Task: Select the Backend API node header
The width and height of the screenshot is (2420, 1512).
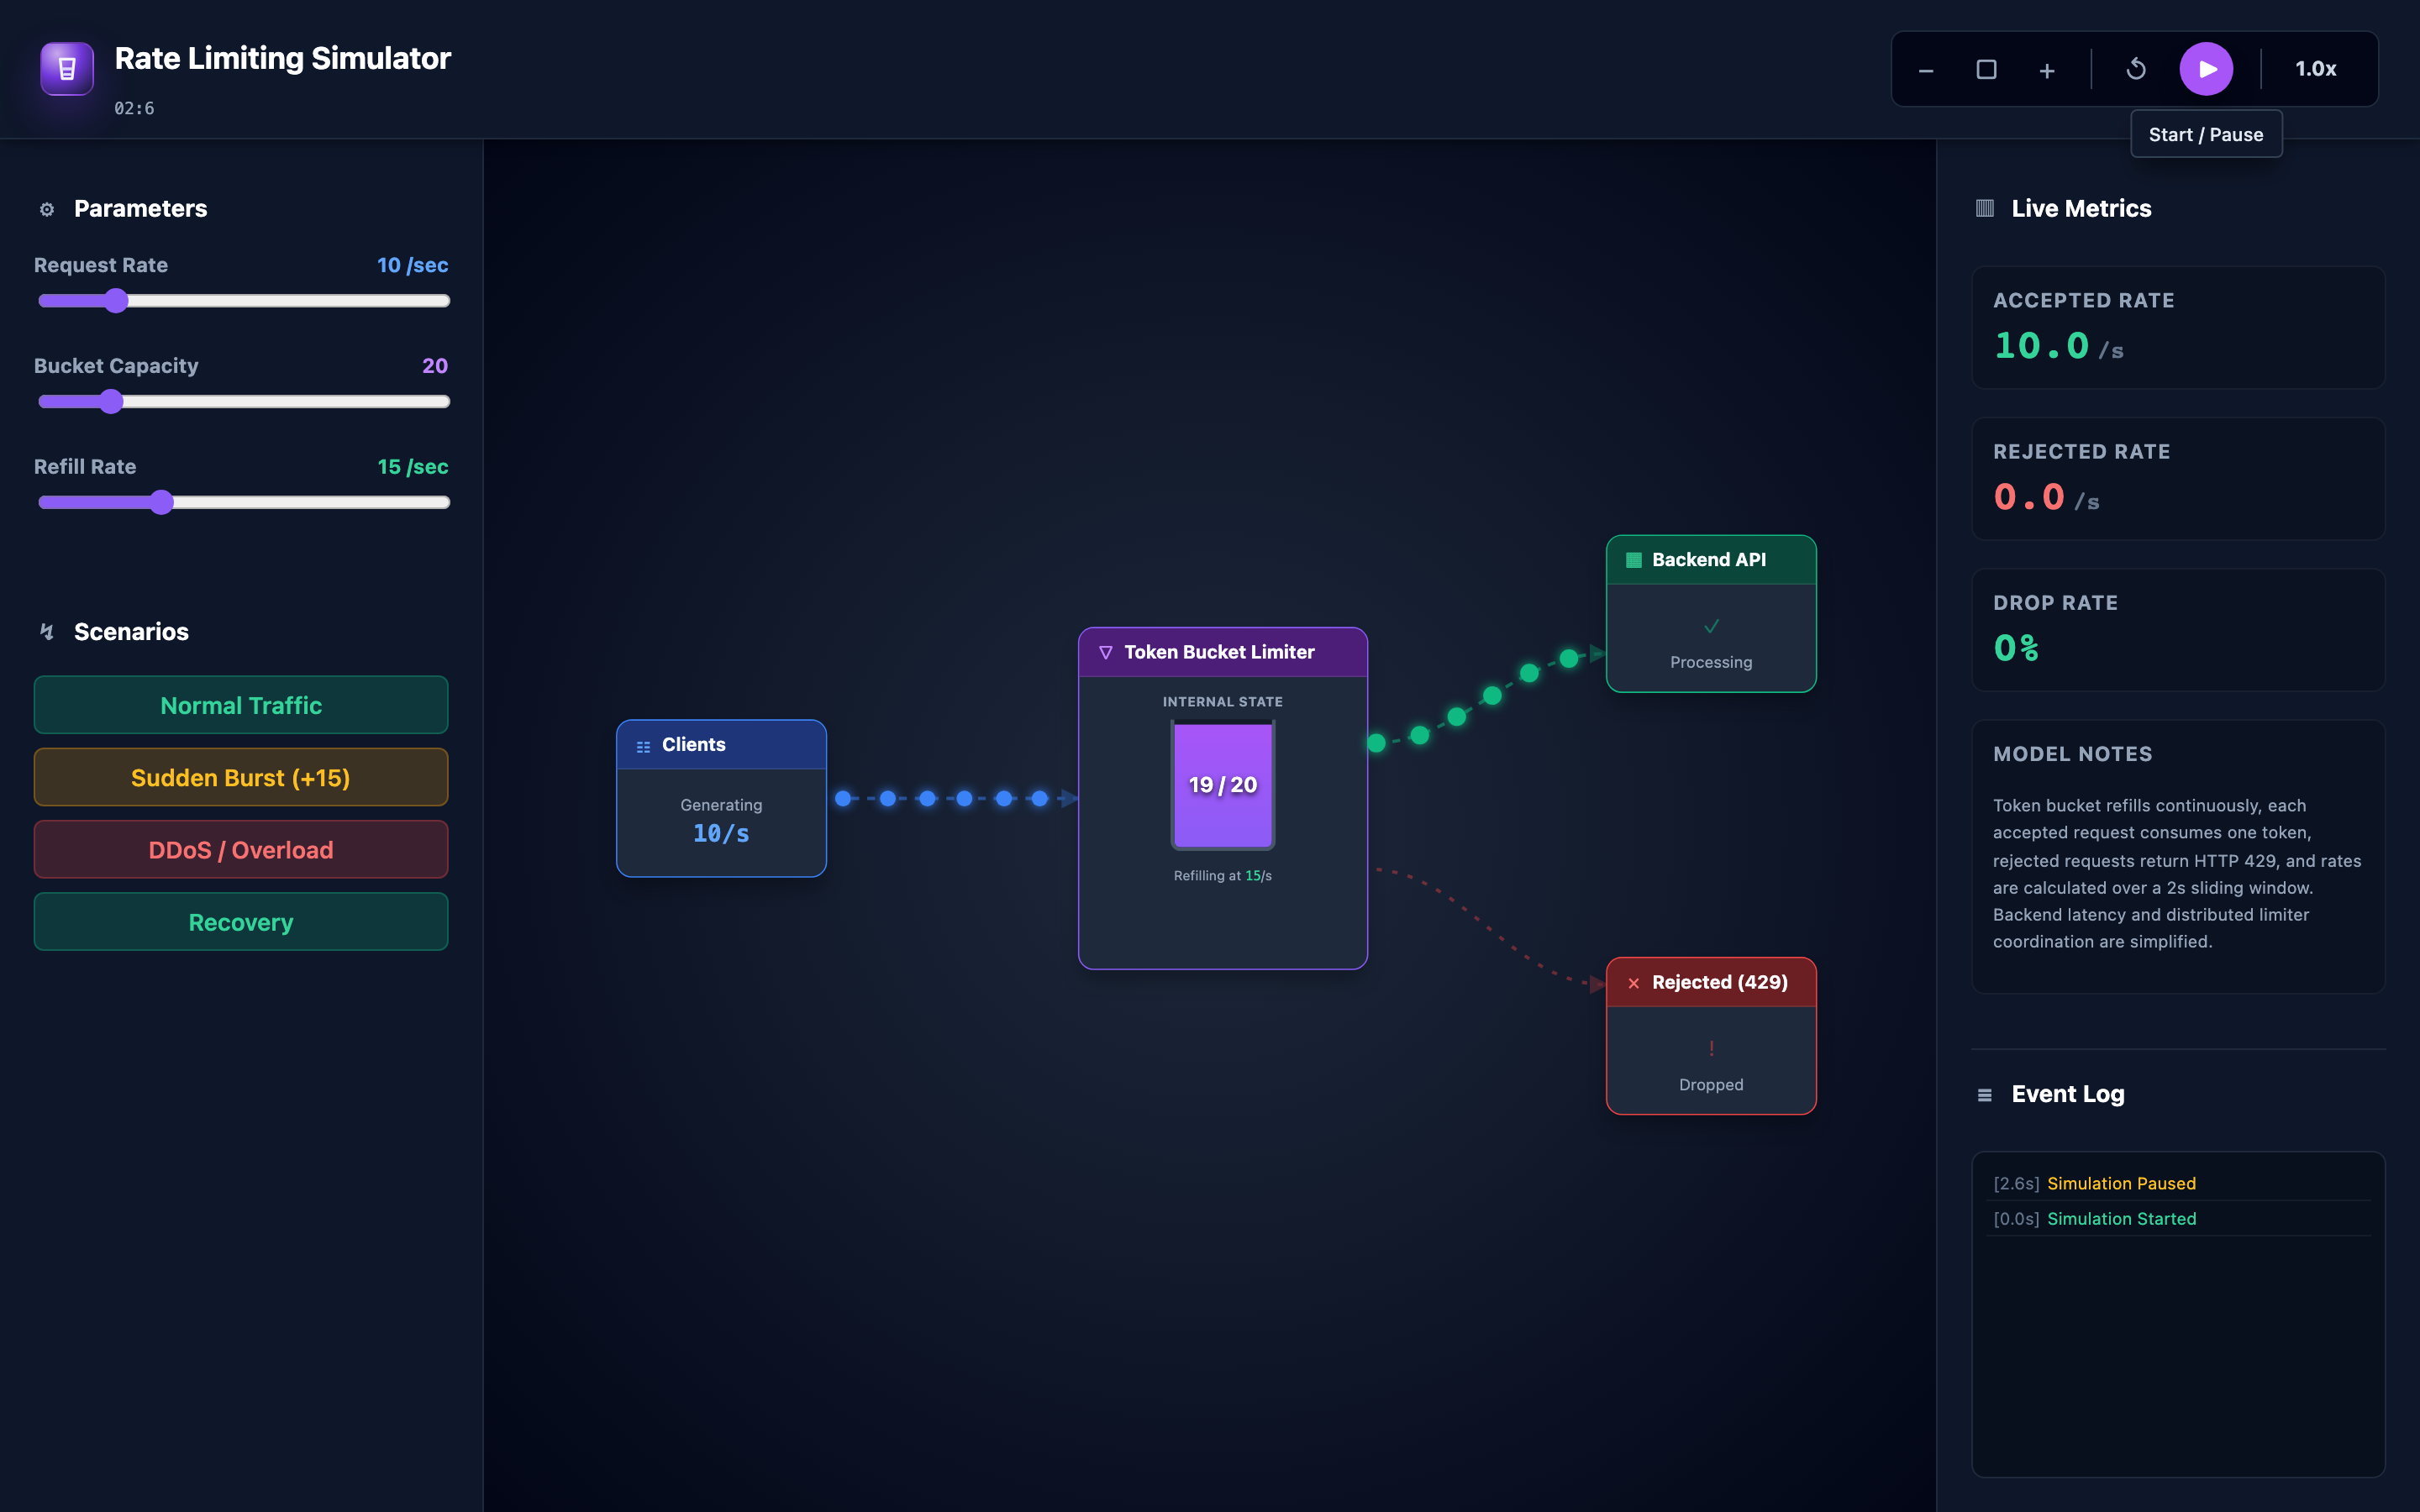Action: [x=1711, y=560]
